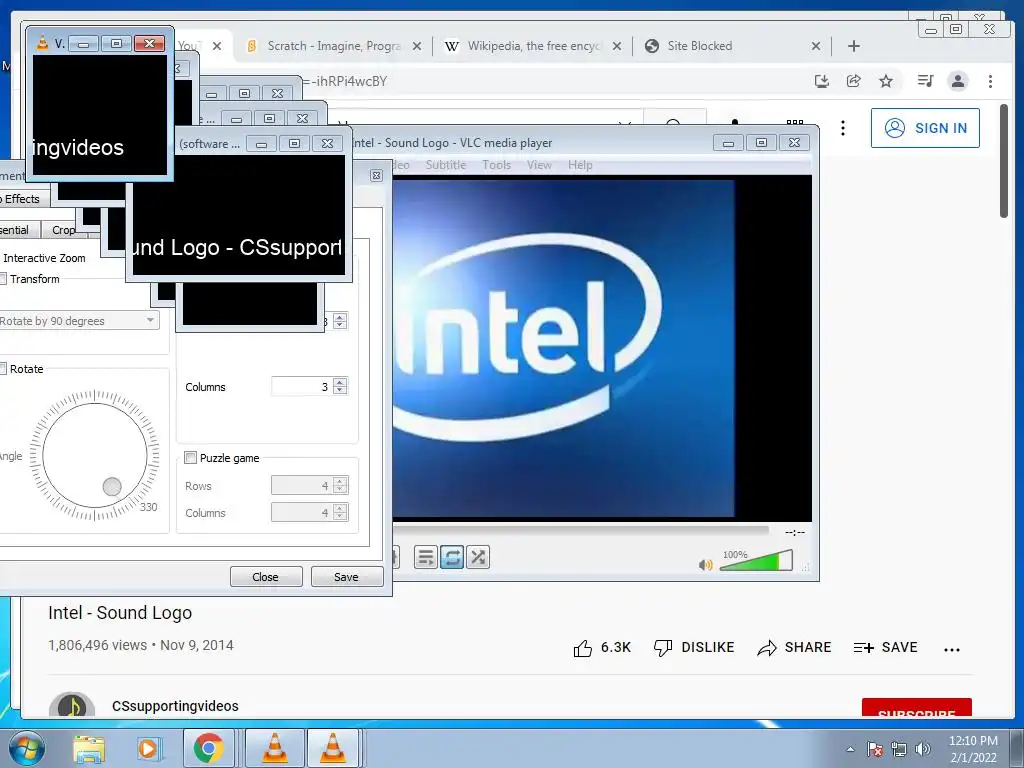Screen dimensions: 1024x768
Task: Toggle the VLC shuffle button
Action: point(478,557)
